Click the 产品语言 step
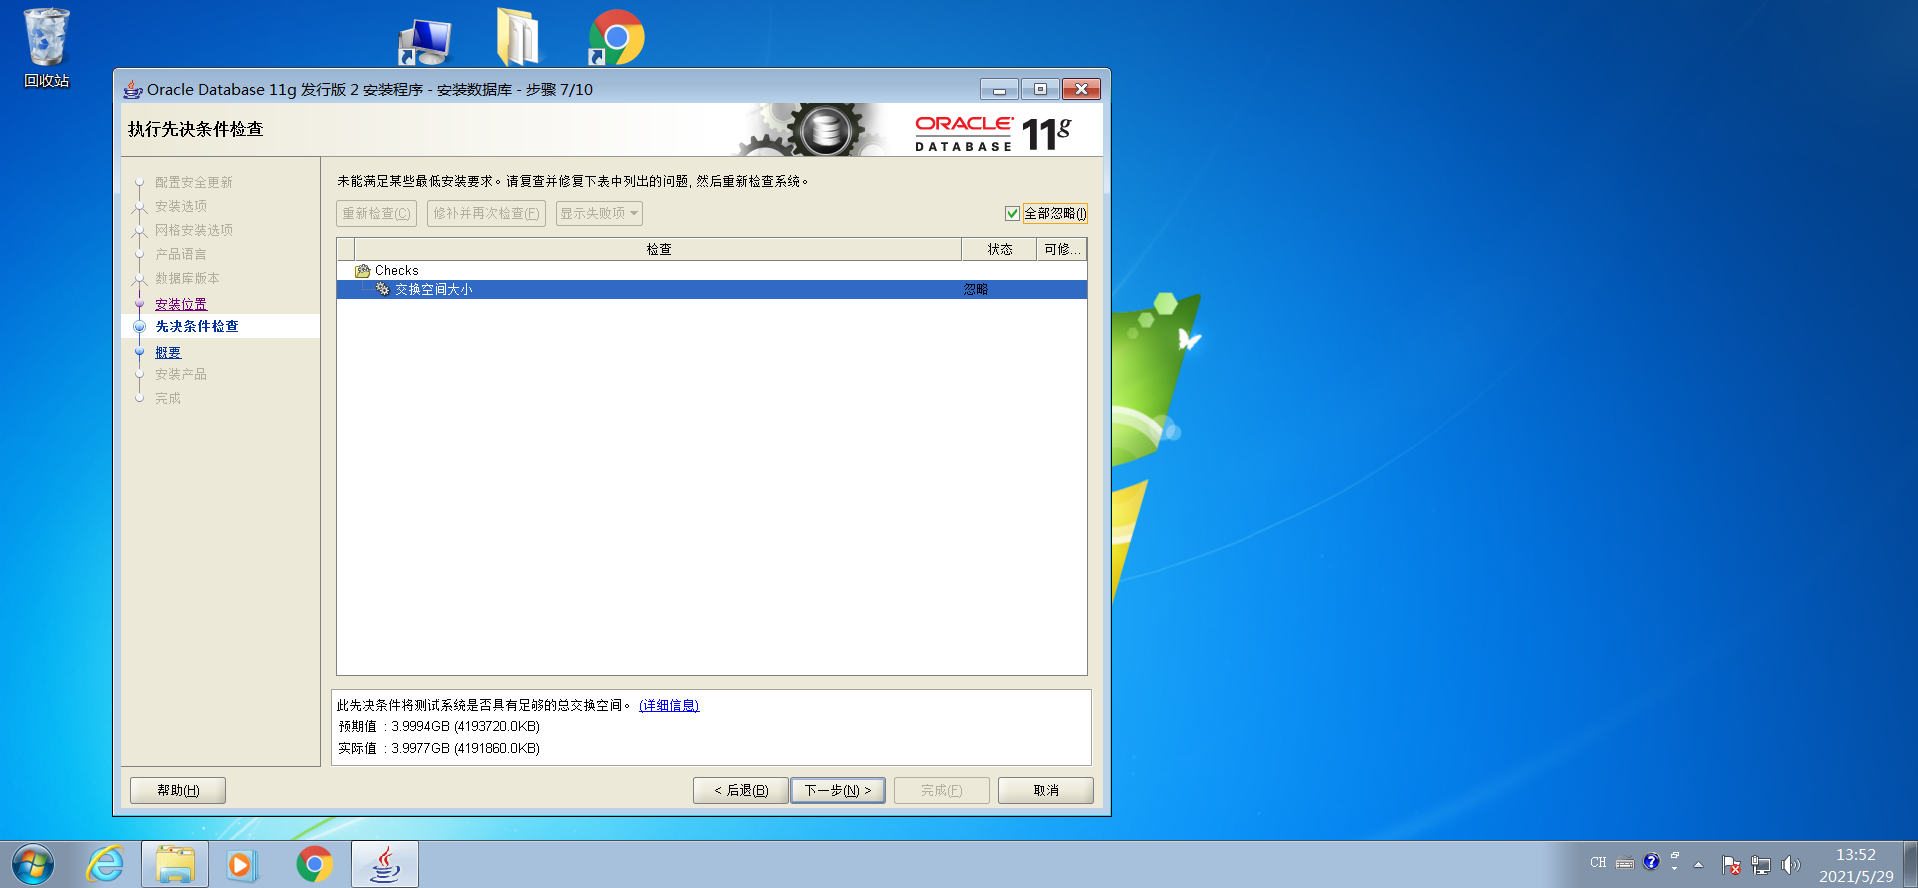This screenshot has height=888, width=1918. click(x=181, y=254)
